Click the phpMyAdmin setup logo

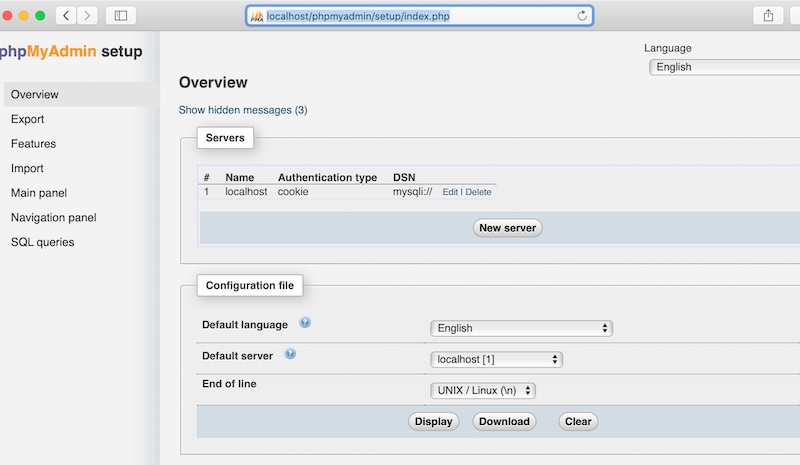70,51
